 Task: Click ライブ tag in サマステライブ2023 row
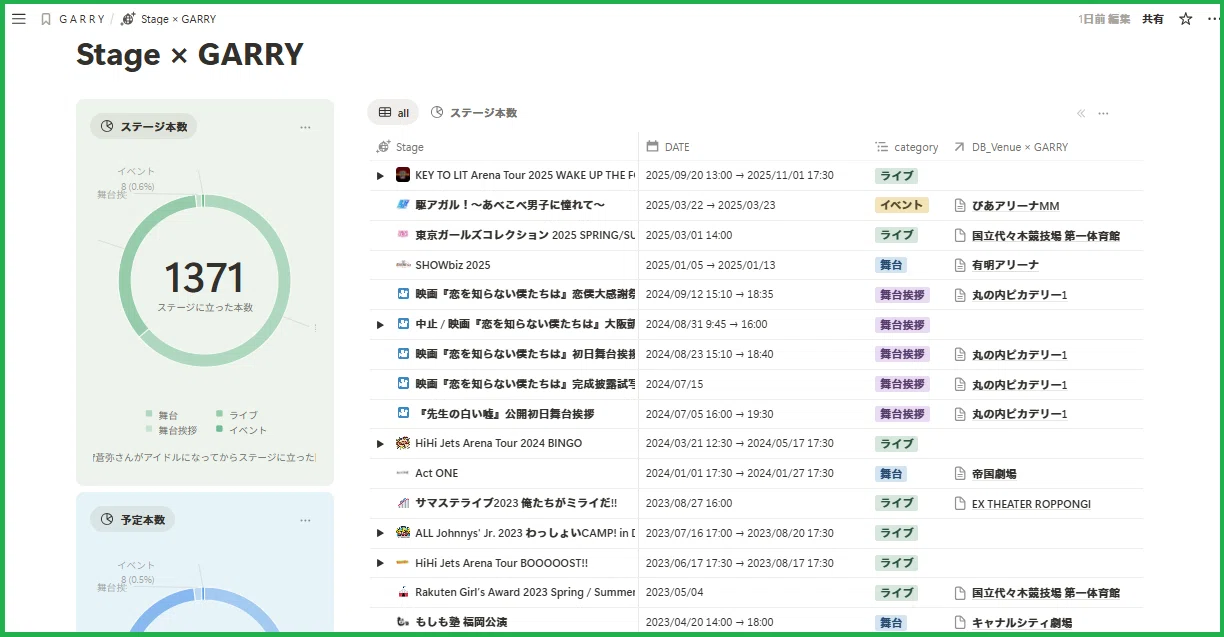[897, 503]
